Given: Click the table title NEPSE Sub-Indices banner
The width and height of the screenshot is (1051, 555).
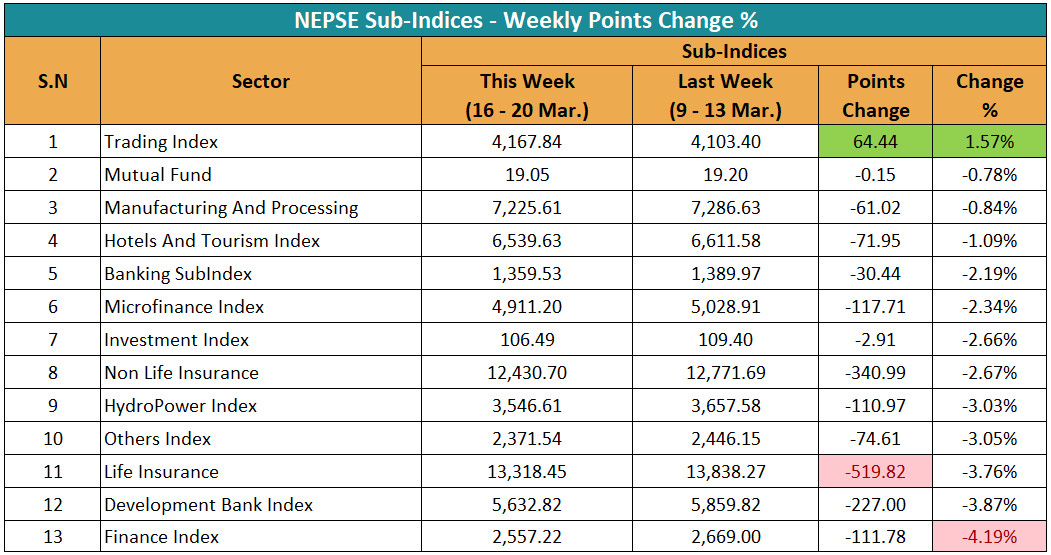Looking at the screenshot, I should pyautogui.click(x=525, y=19).
